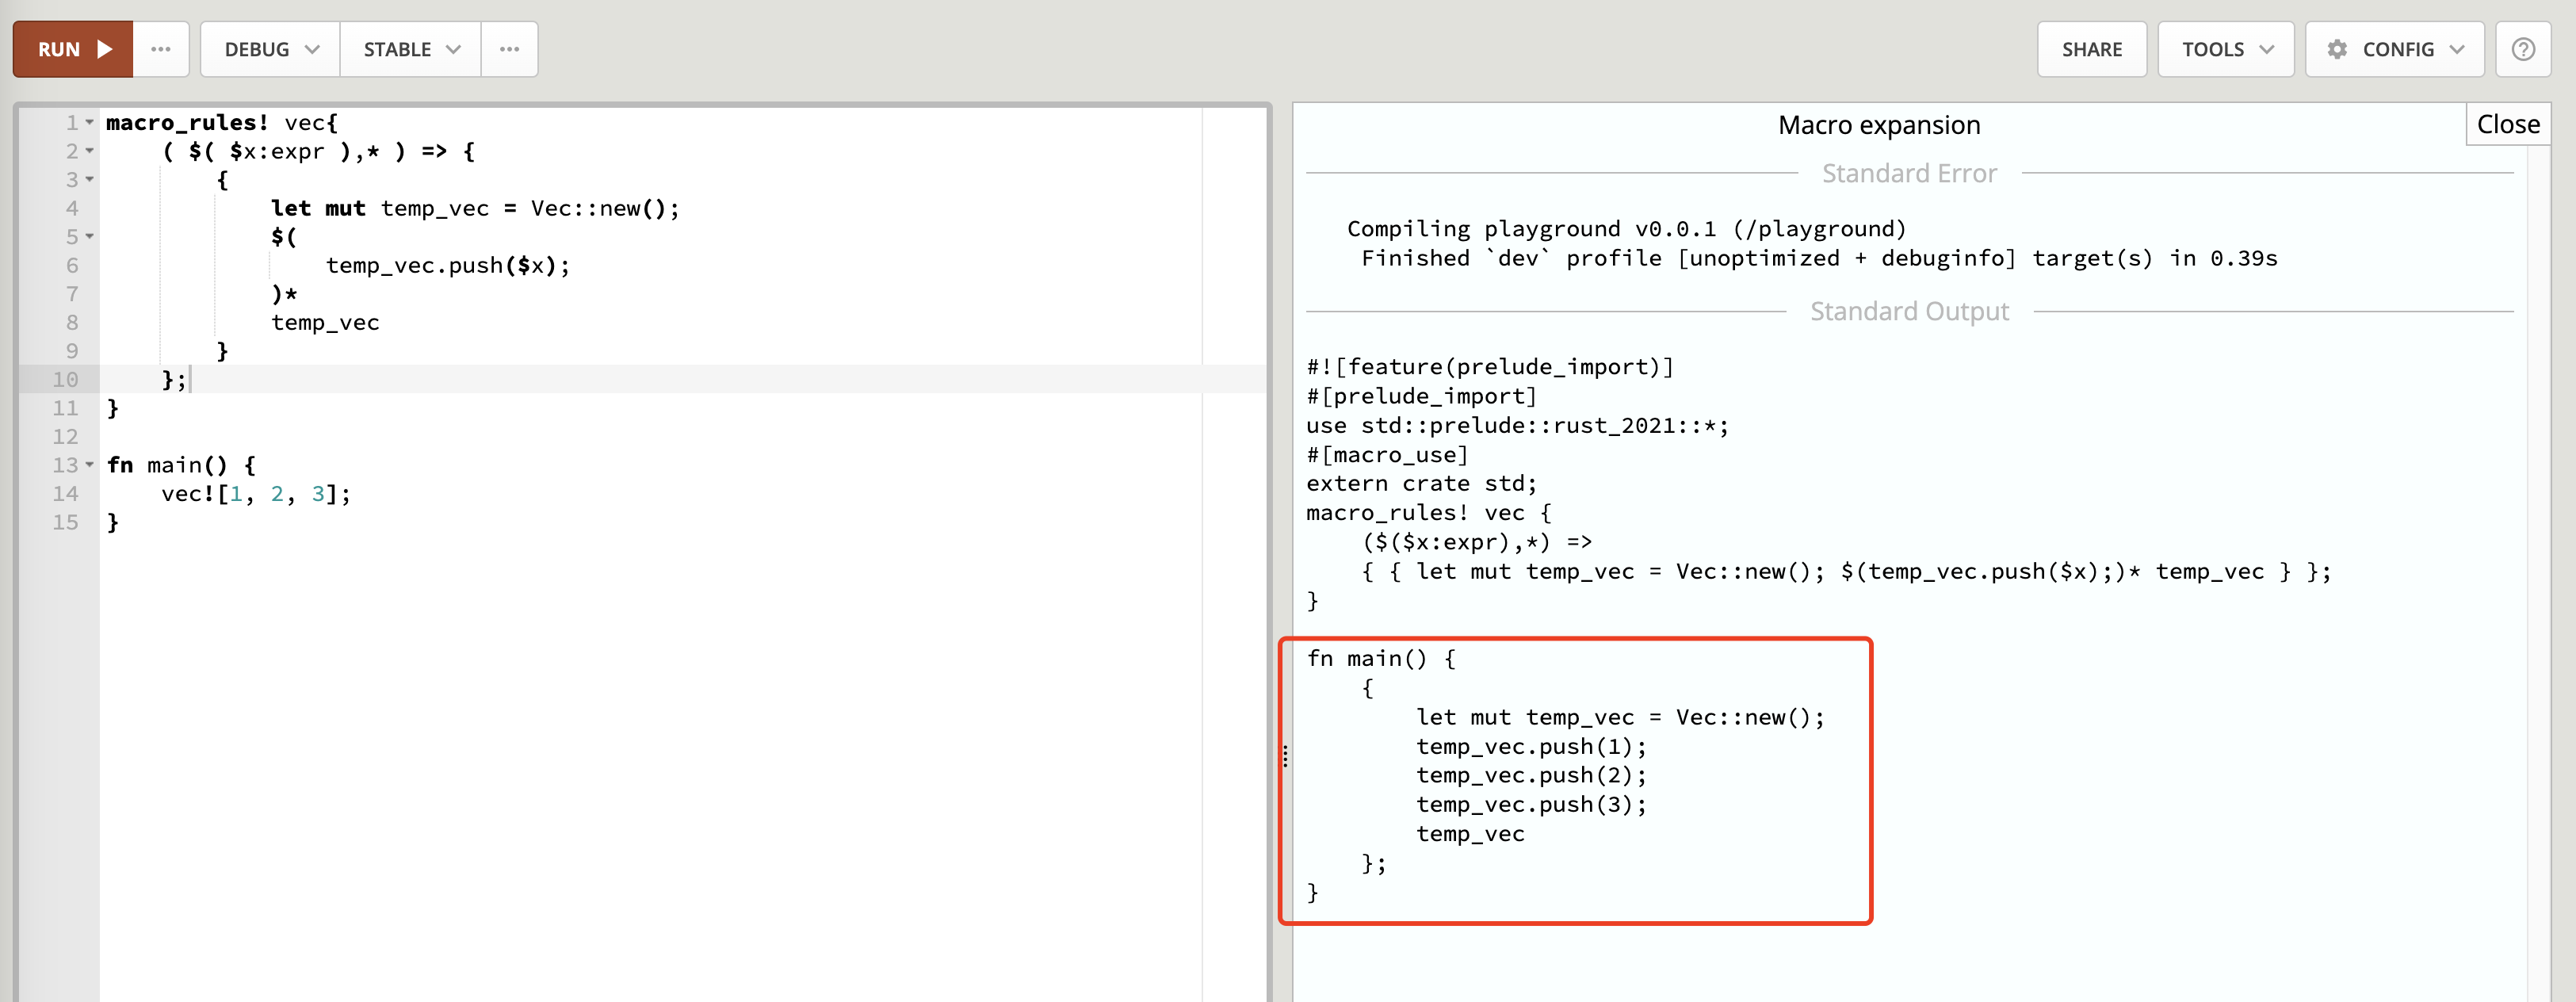Expand the TOOLS dropdown menu
The height and width of the screenshot is (1002, 2576).
[x=2225, y=49]
